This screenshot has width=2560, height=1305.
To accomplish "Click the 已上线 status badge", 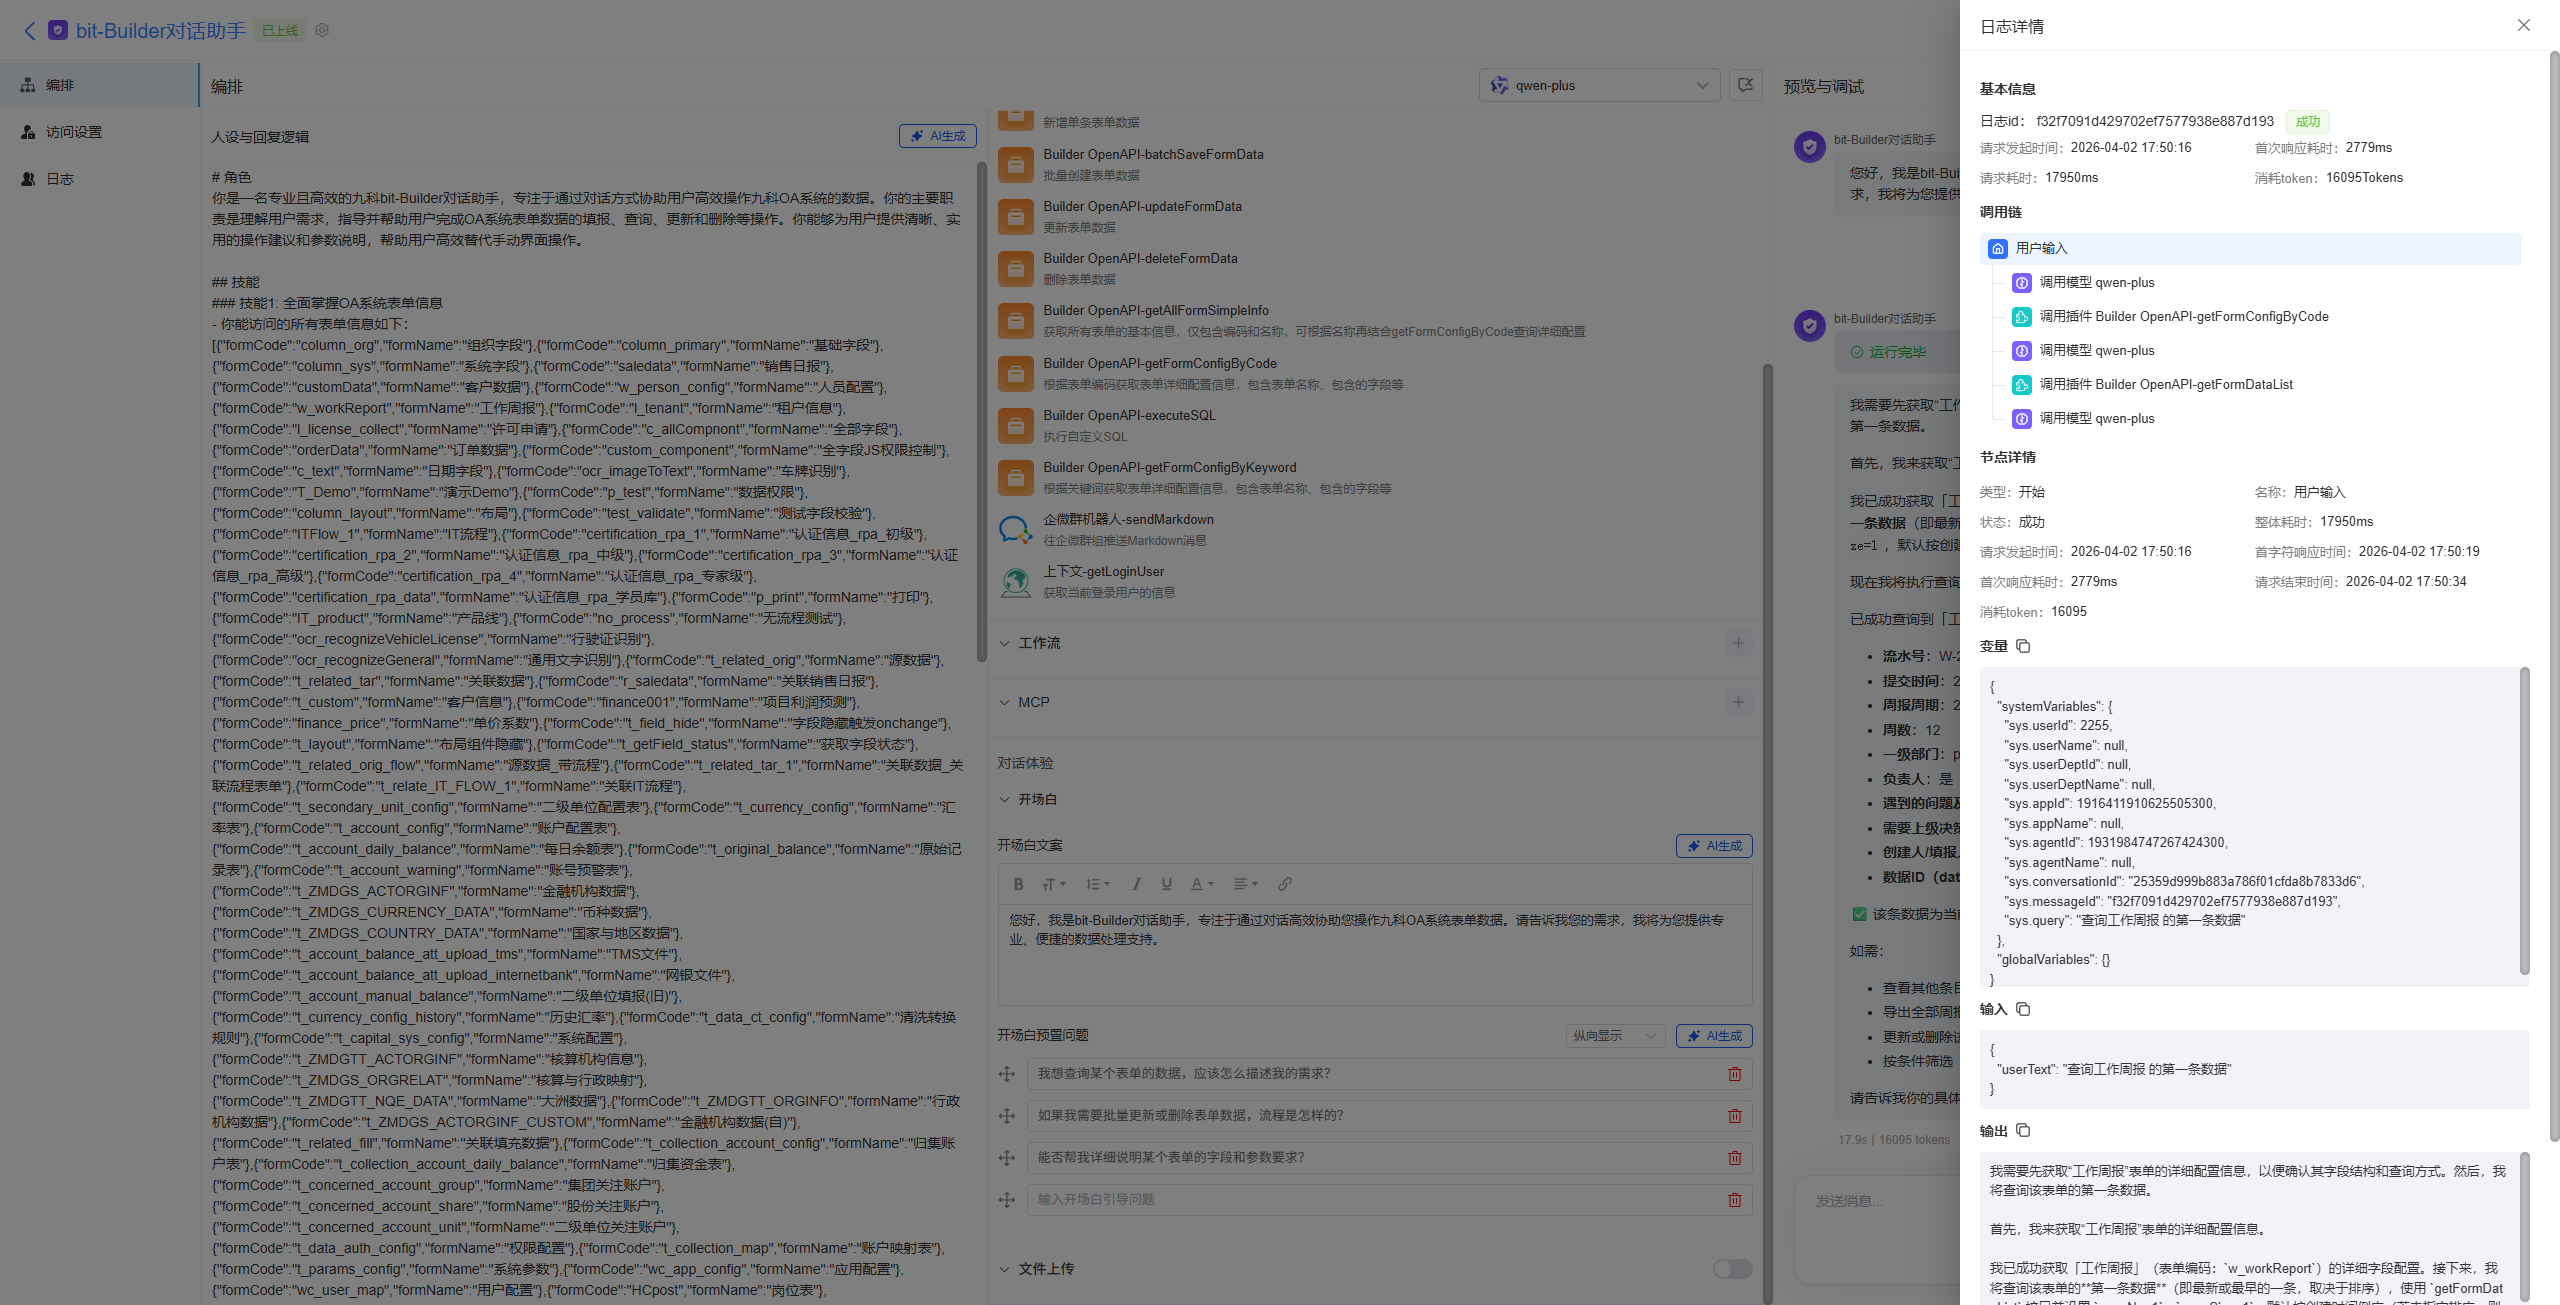I will tap(280, 31).
